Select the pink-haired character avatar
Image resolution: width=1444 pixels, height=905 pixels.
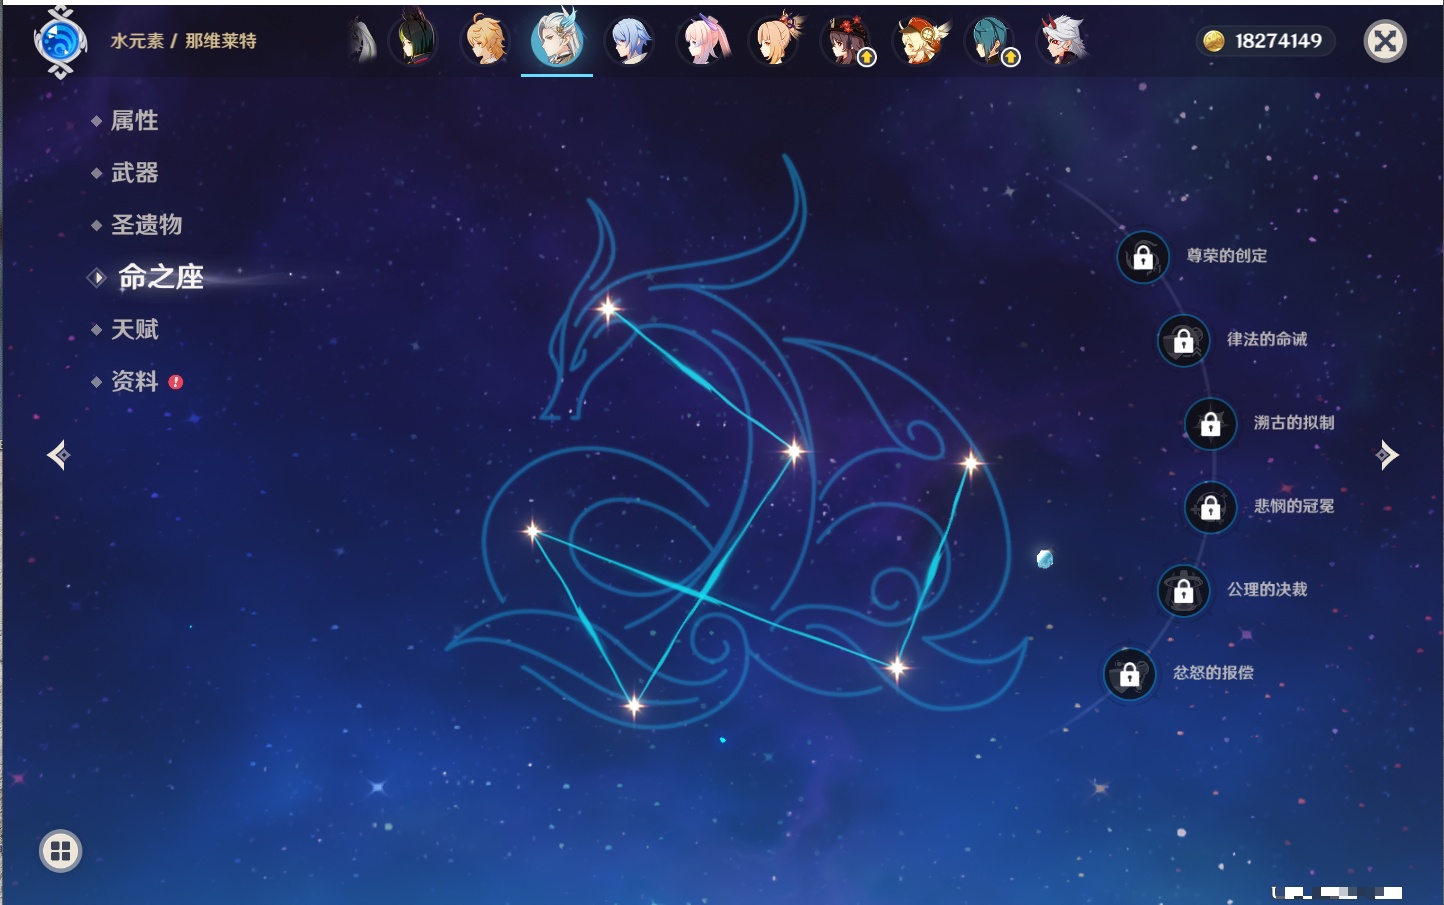(x=704, y=41)
